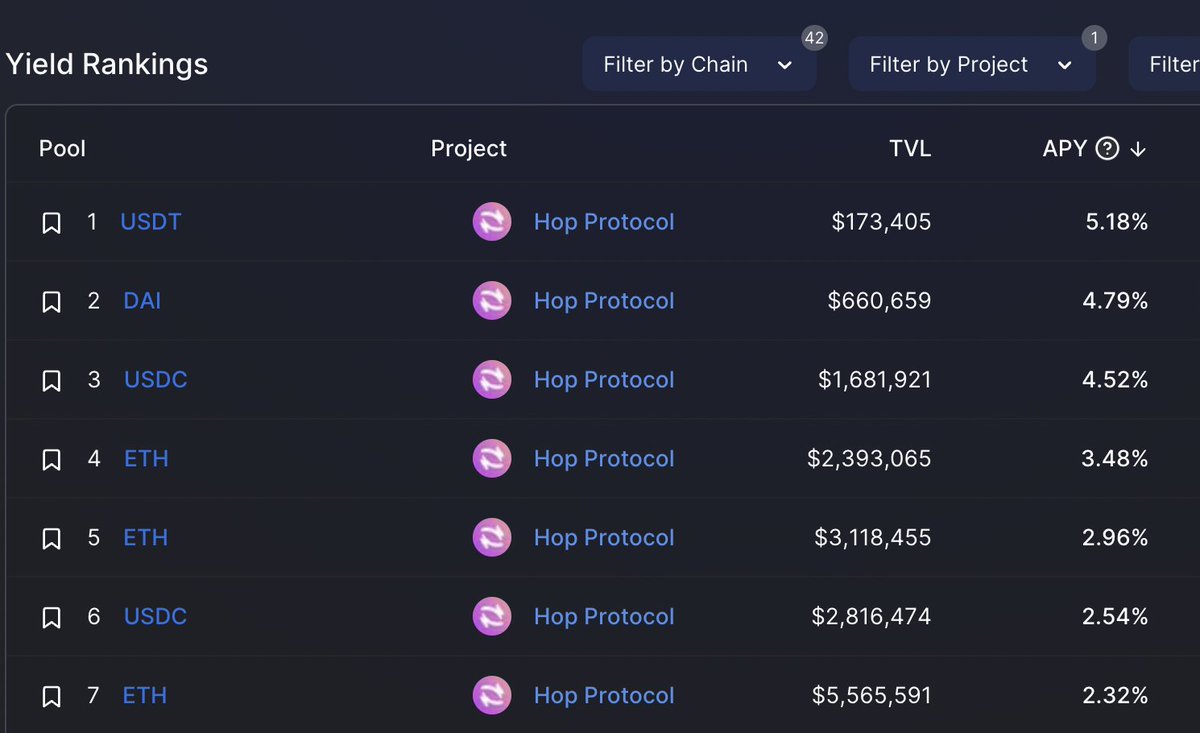This screenshot has width=1200, height=733.
Task: Bookmark the rank 2 DAI pool
Action: [x=51, y=302]
